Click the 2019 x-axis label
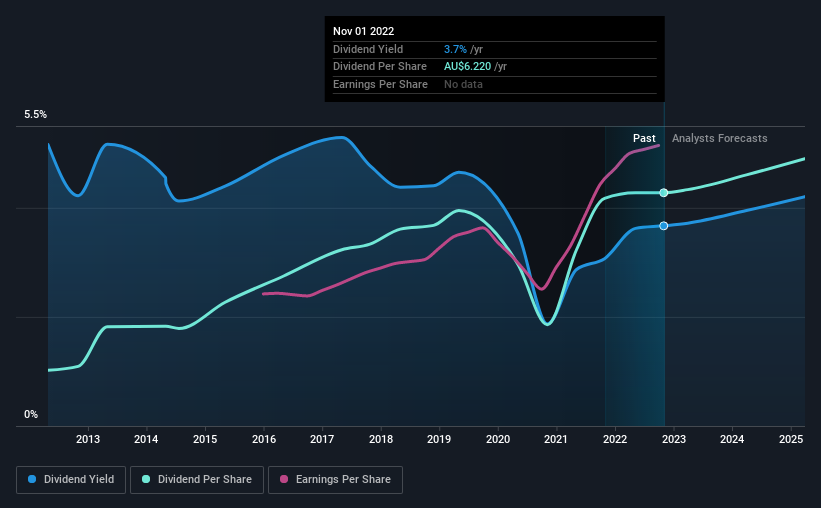821x508 pixels. [439, 439]
